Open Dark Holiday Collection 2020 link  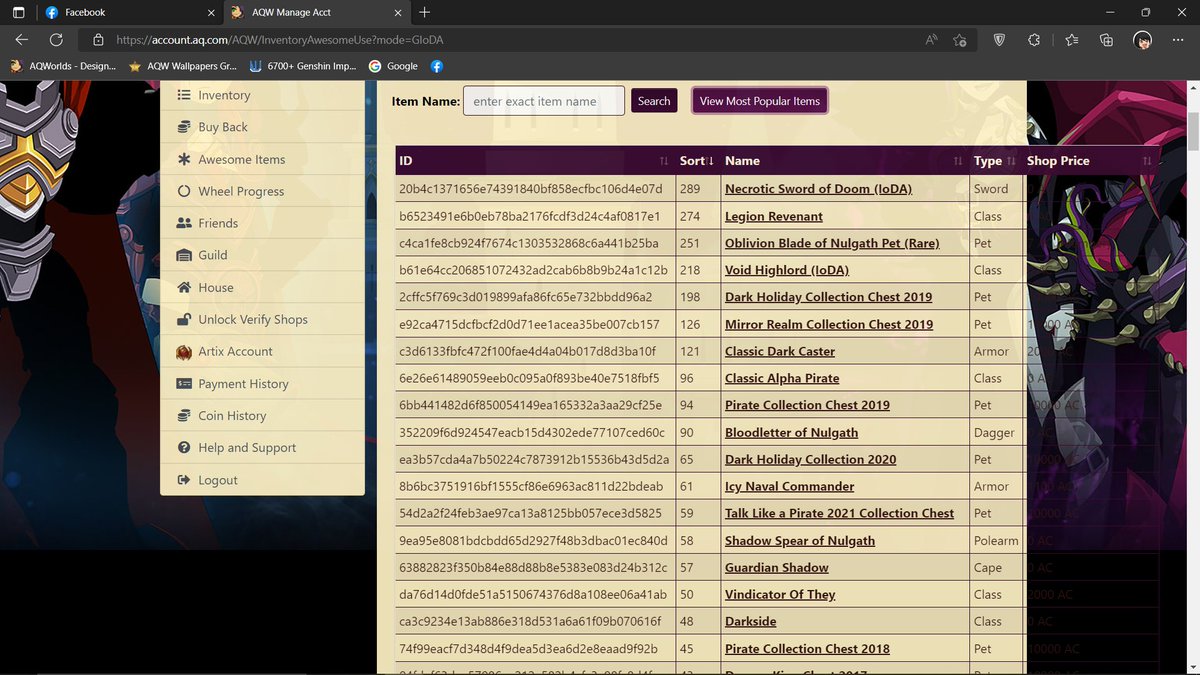click(x=810, y=459)
